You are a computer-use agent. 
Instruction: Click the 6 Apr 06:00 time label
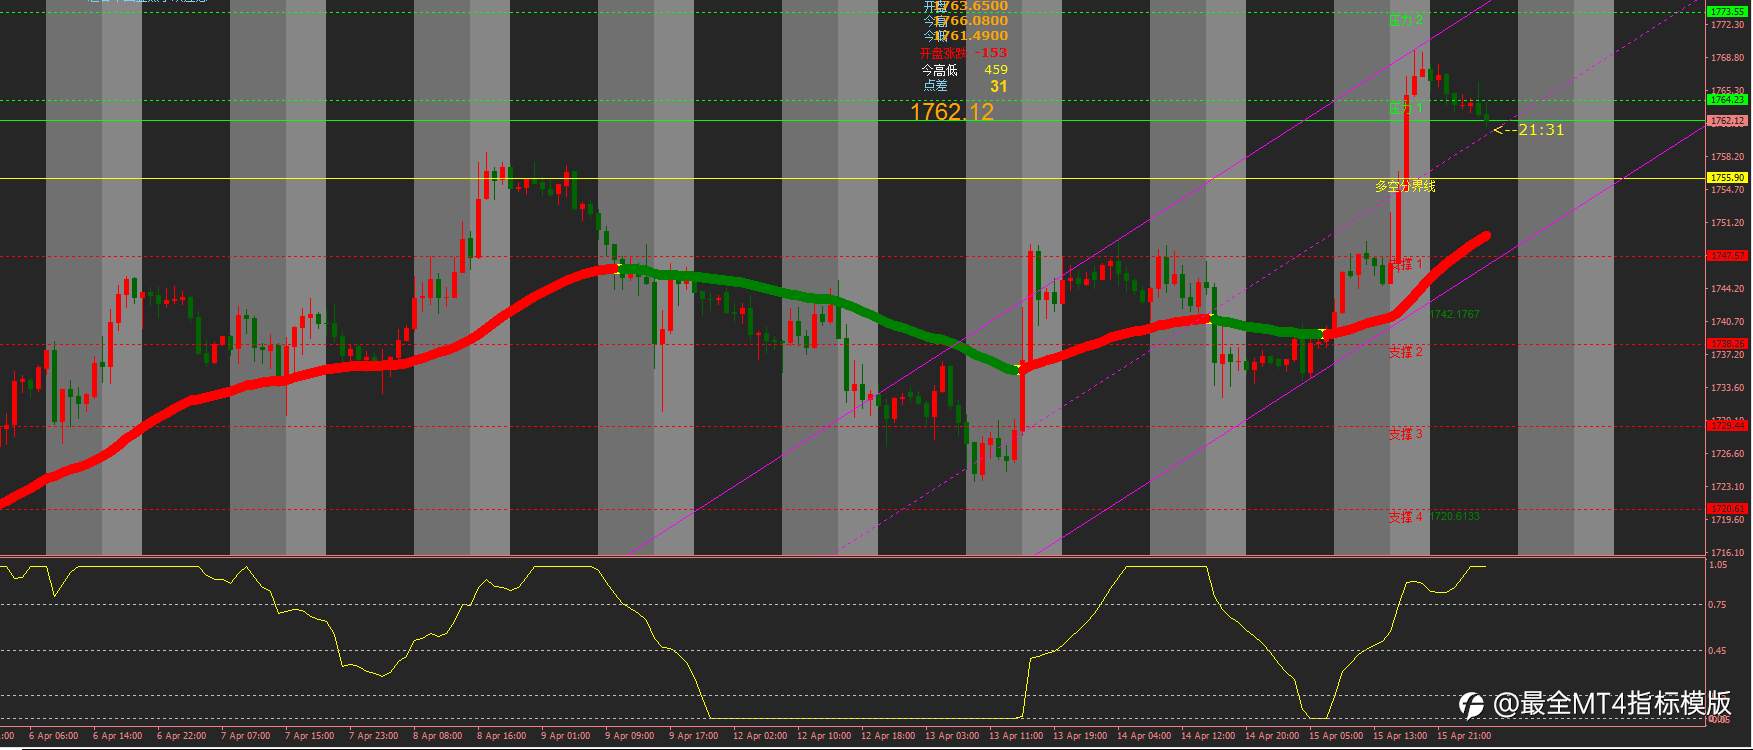pos(54,736)
